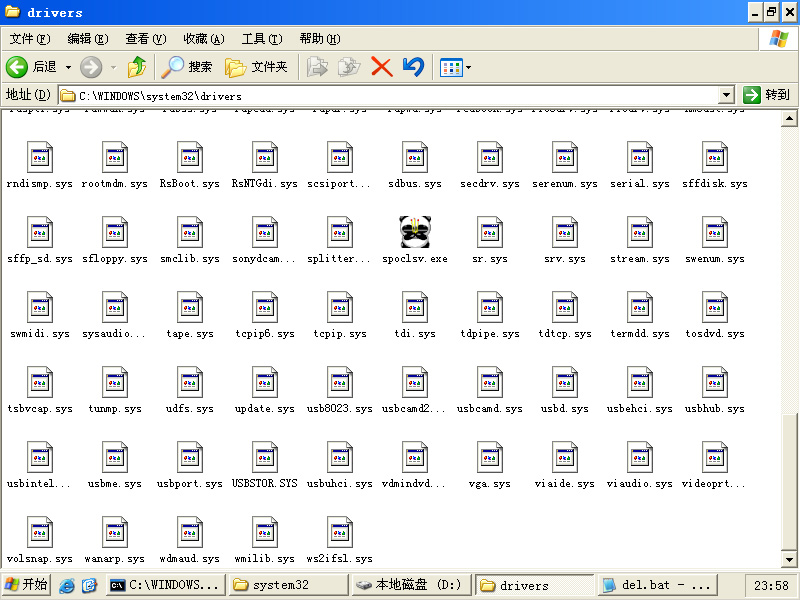
Task: Select the USBSTOR.SYS file icon
Action: pos(265,457)
